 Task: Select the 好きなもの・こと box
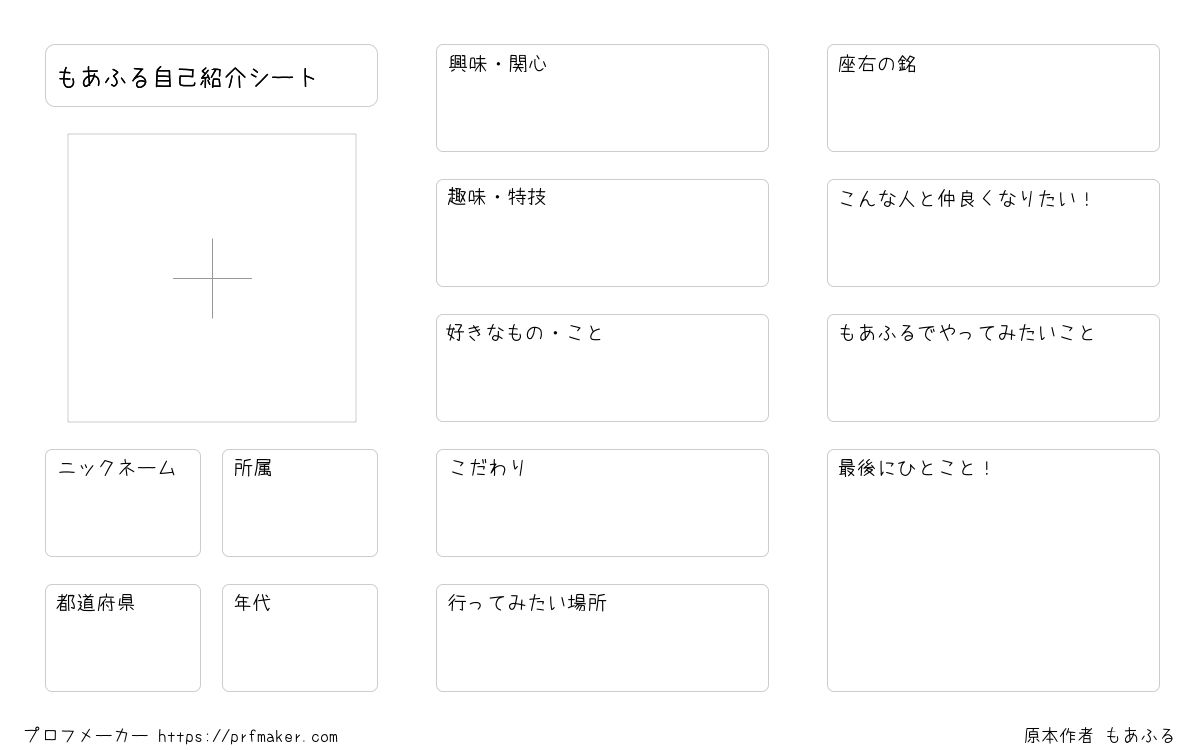click(602, 368)
